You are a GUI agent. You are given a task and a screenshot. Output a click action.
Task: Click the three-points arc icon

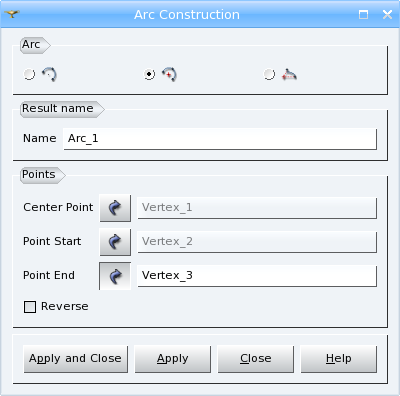[49, 74]
